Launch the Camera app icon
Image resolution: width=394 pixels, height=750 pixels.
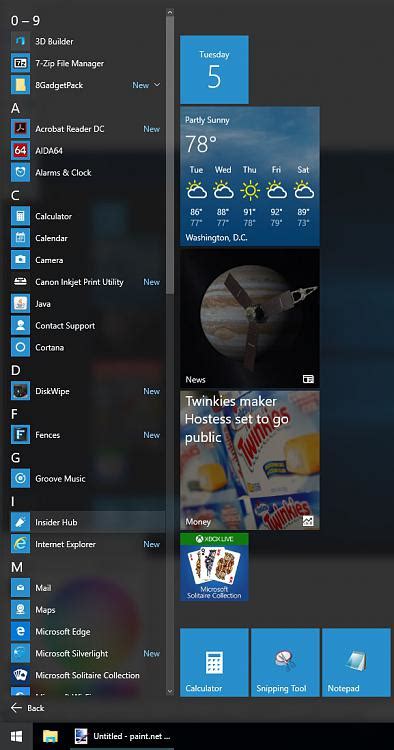20,260
